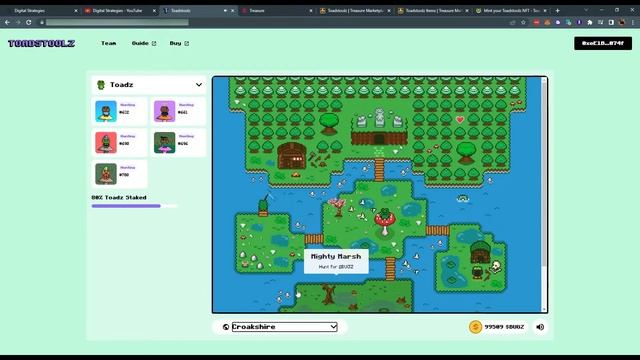
Task: Switch to the Toadstoolz Items Treasure tab
Action: pos(433,11)
